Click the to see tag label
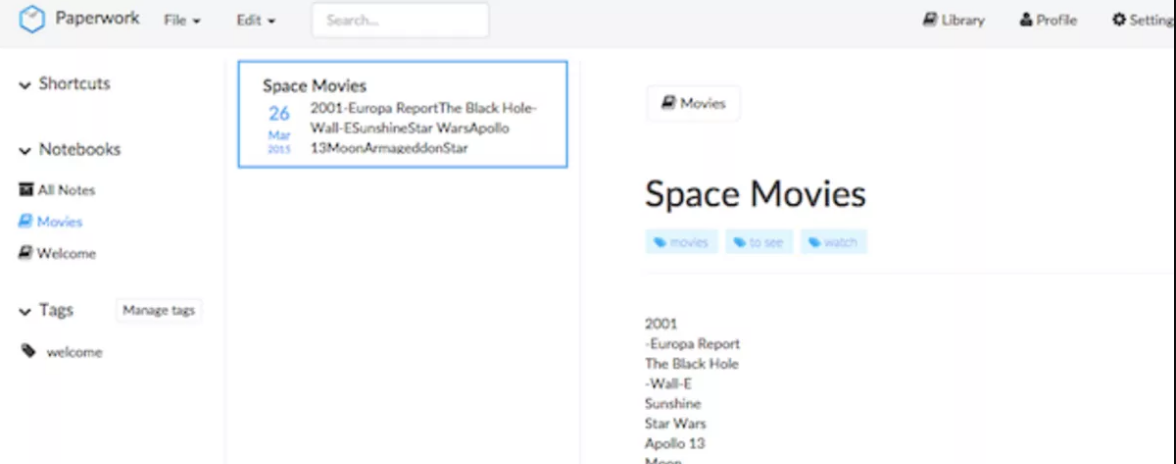Screen dimensions: 1176x464 tap(758, 242)
